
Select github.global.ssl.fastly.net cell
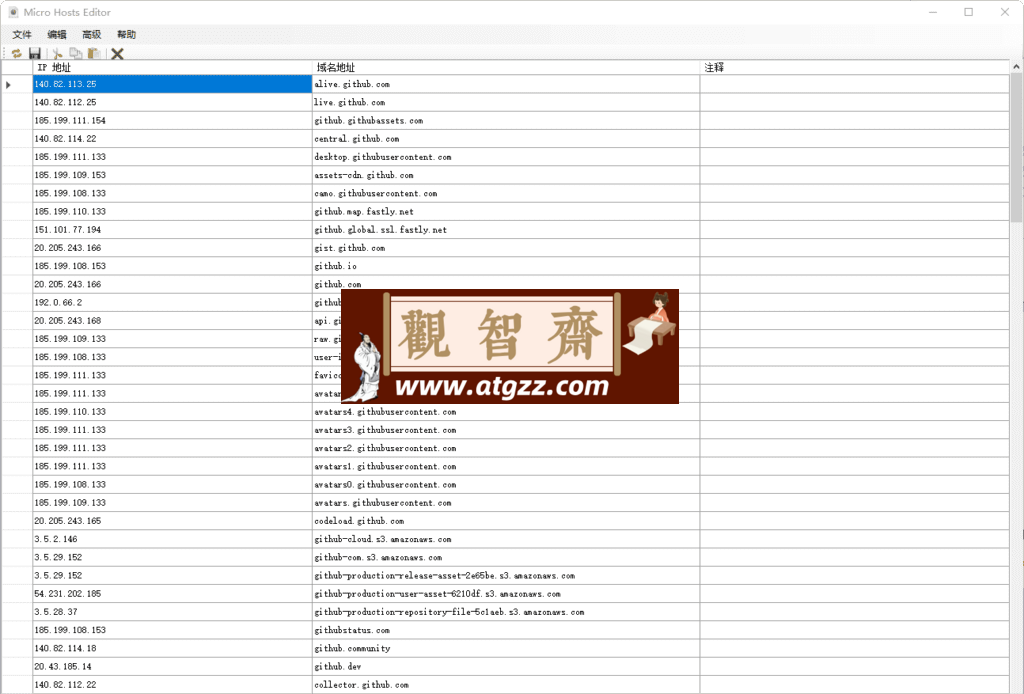[506, 230]
